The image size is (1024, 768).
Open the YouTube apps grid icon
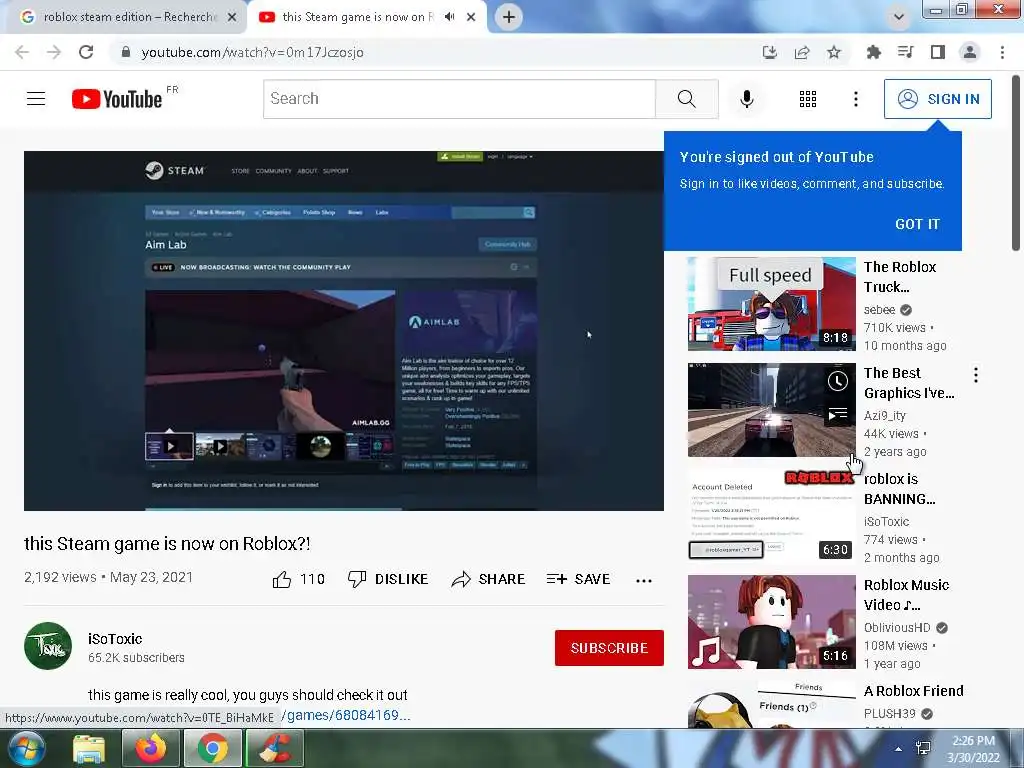(808, 99)
